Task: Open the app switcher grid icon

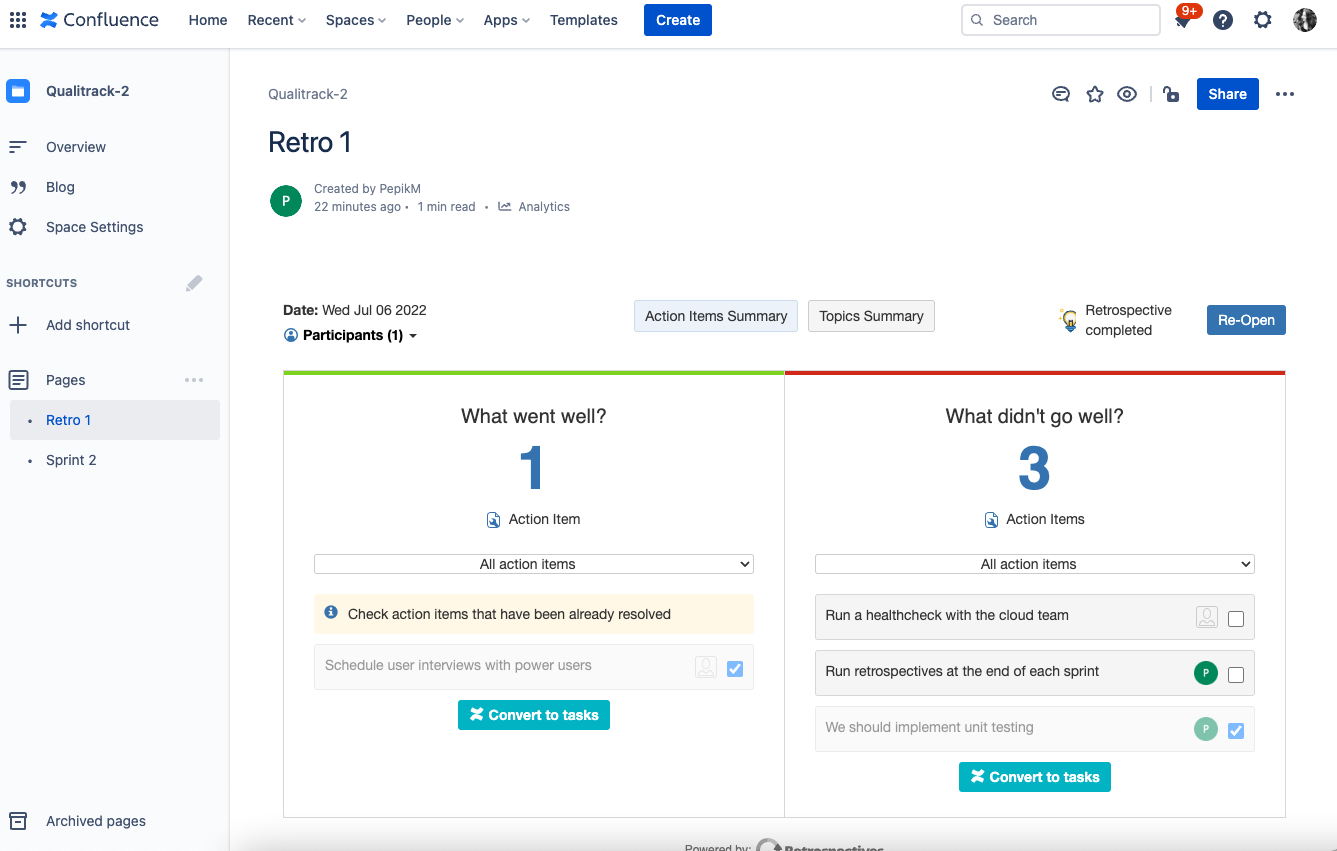Action: (18, 20)
